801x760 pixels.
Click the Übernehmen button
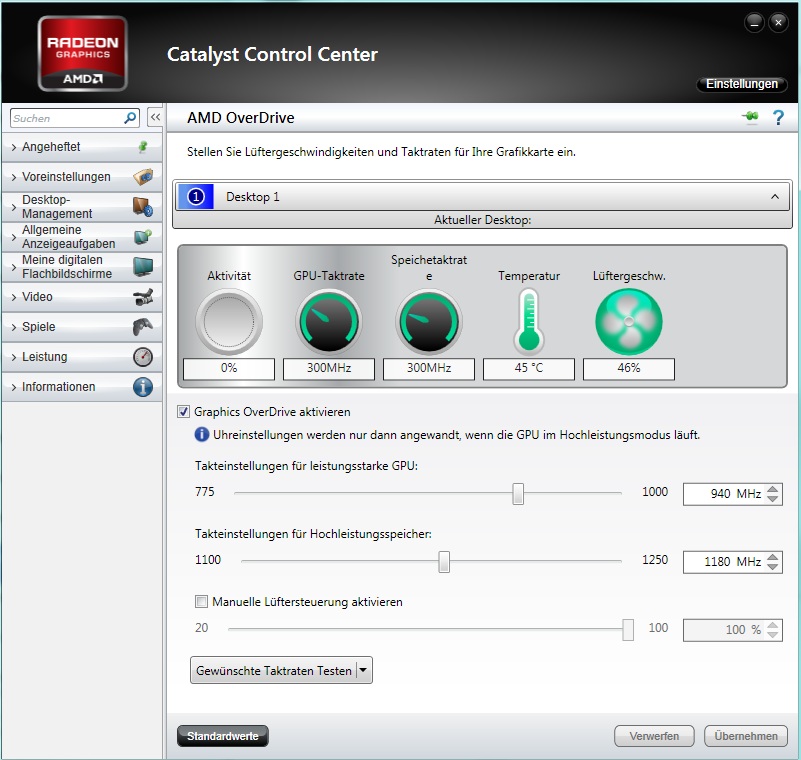click(746, 736)
